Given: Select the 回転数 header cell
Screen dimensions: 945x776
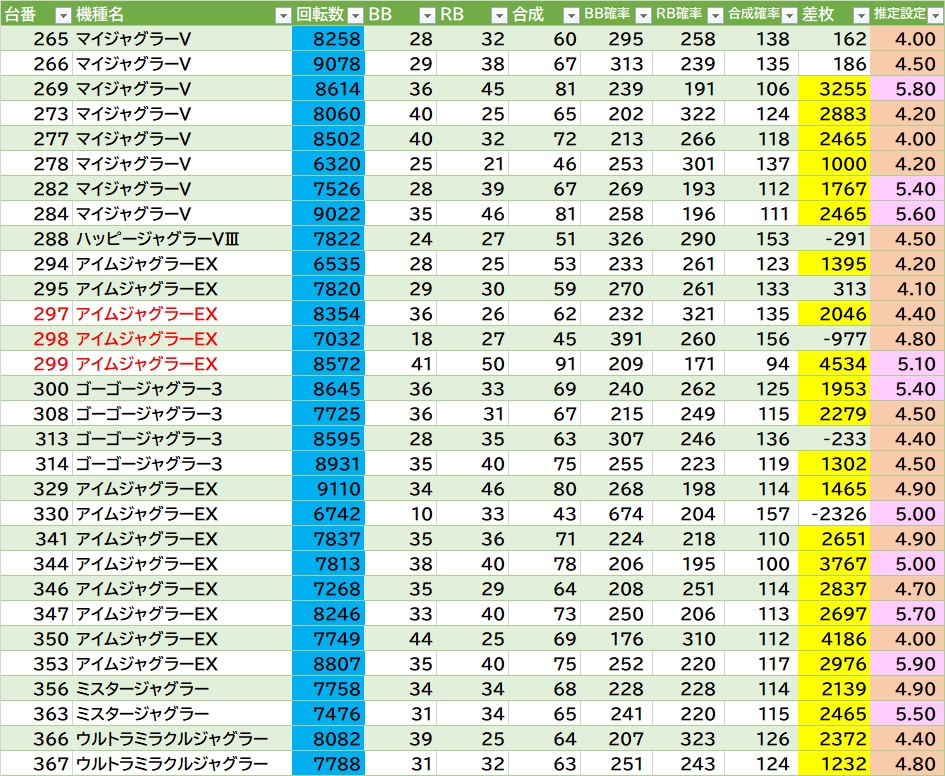Looking at the screenshot, I should (328, 14).
